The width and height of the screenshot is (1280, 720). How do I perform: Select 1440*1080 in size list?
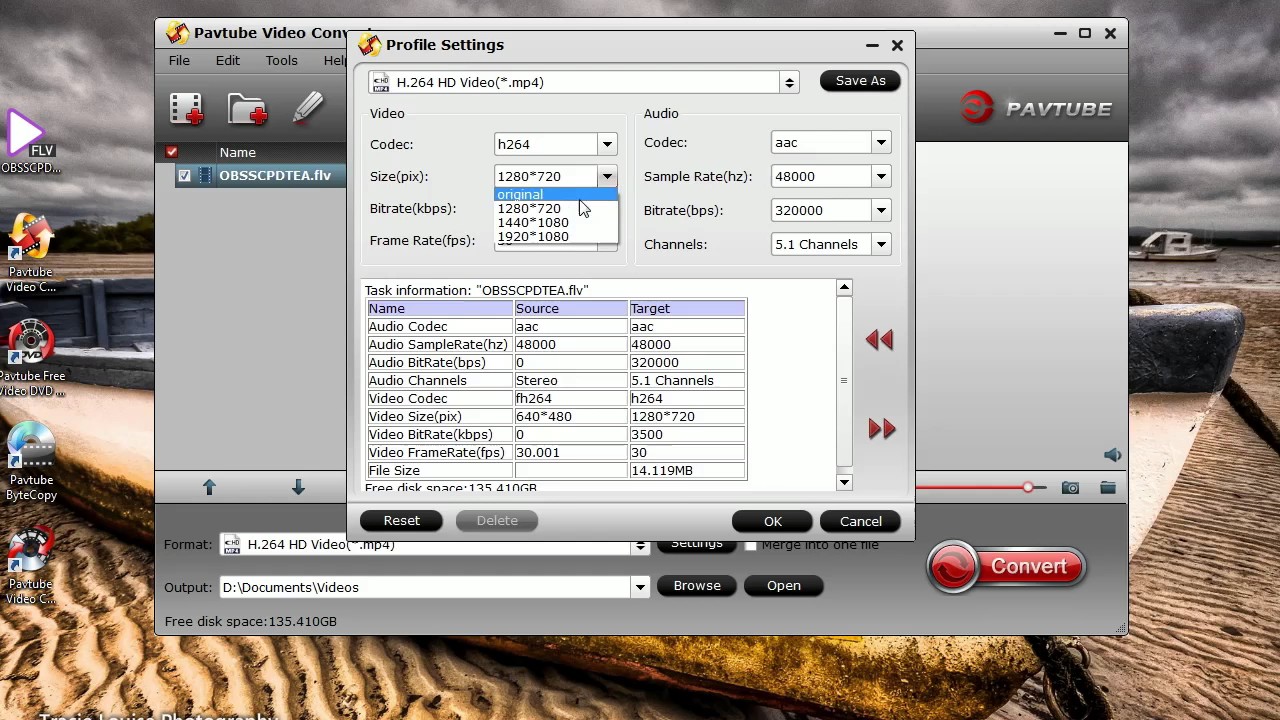click(x=556, y=223)
